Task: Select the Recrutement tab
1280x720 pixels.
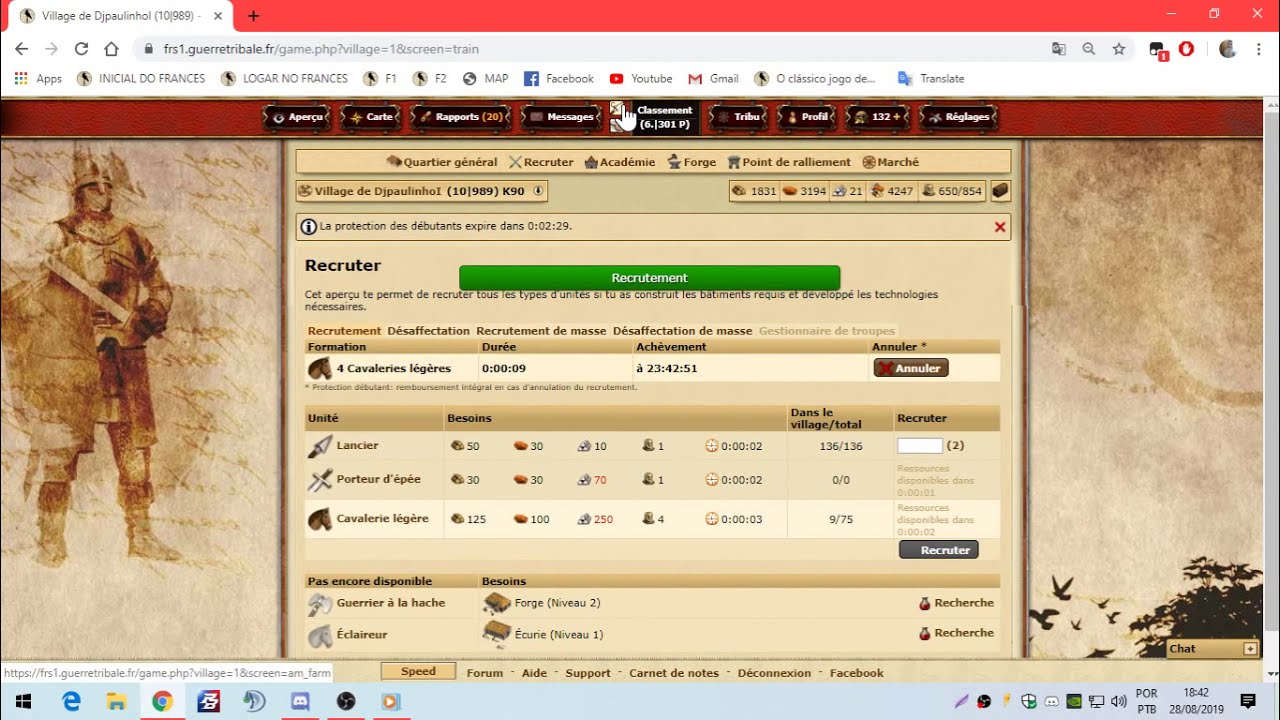Action: pyautogui.click(x=344, y=331)
